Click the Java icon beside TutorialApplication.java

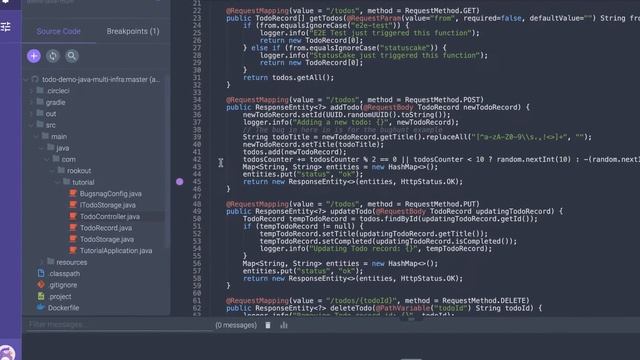[x=73, y=250]
